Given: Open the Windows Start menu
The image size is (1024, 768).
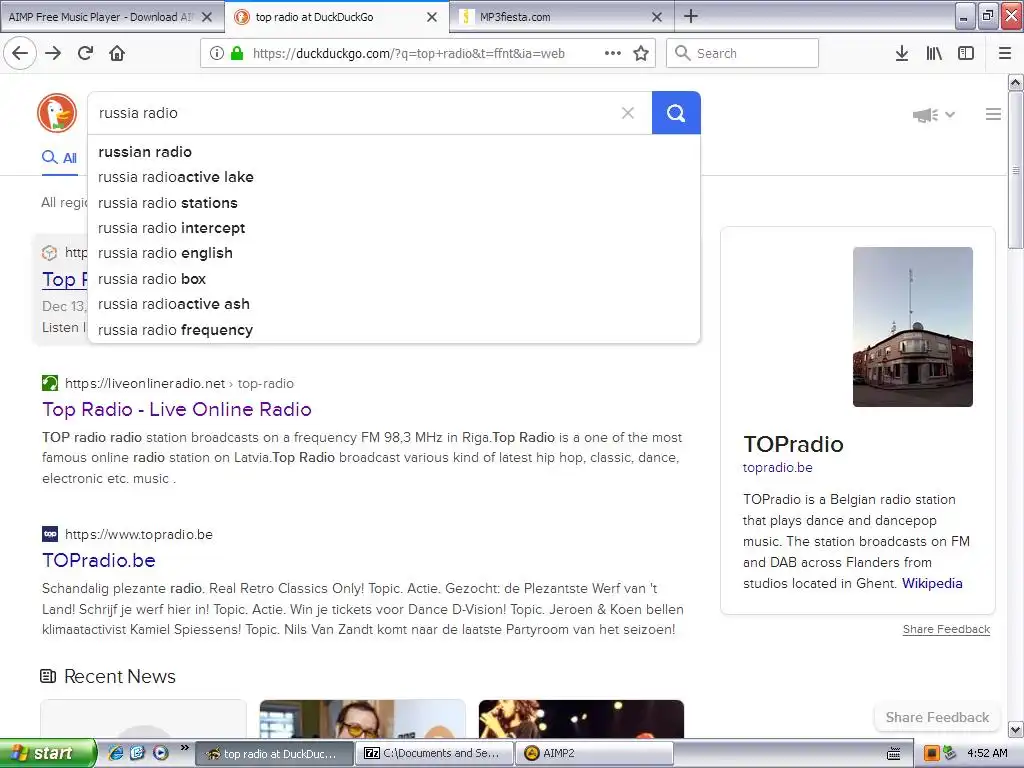Looking at the screenshot, I should pos(48,753).
